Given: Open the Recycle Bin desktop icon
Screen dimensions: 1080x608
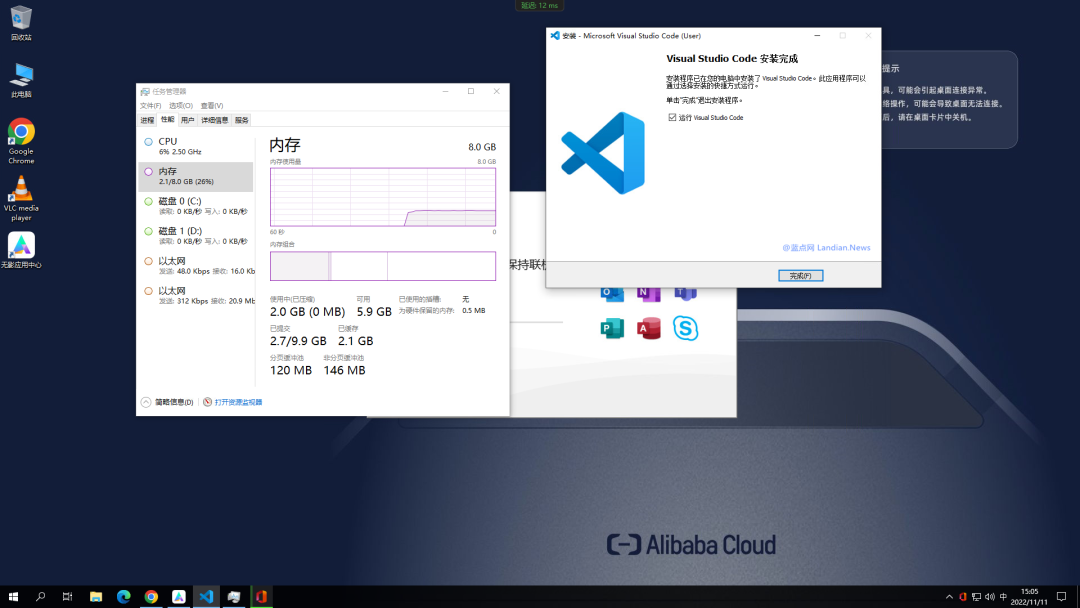Looking at the screenshot, I should pos(21,22).
